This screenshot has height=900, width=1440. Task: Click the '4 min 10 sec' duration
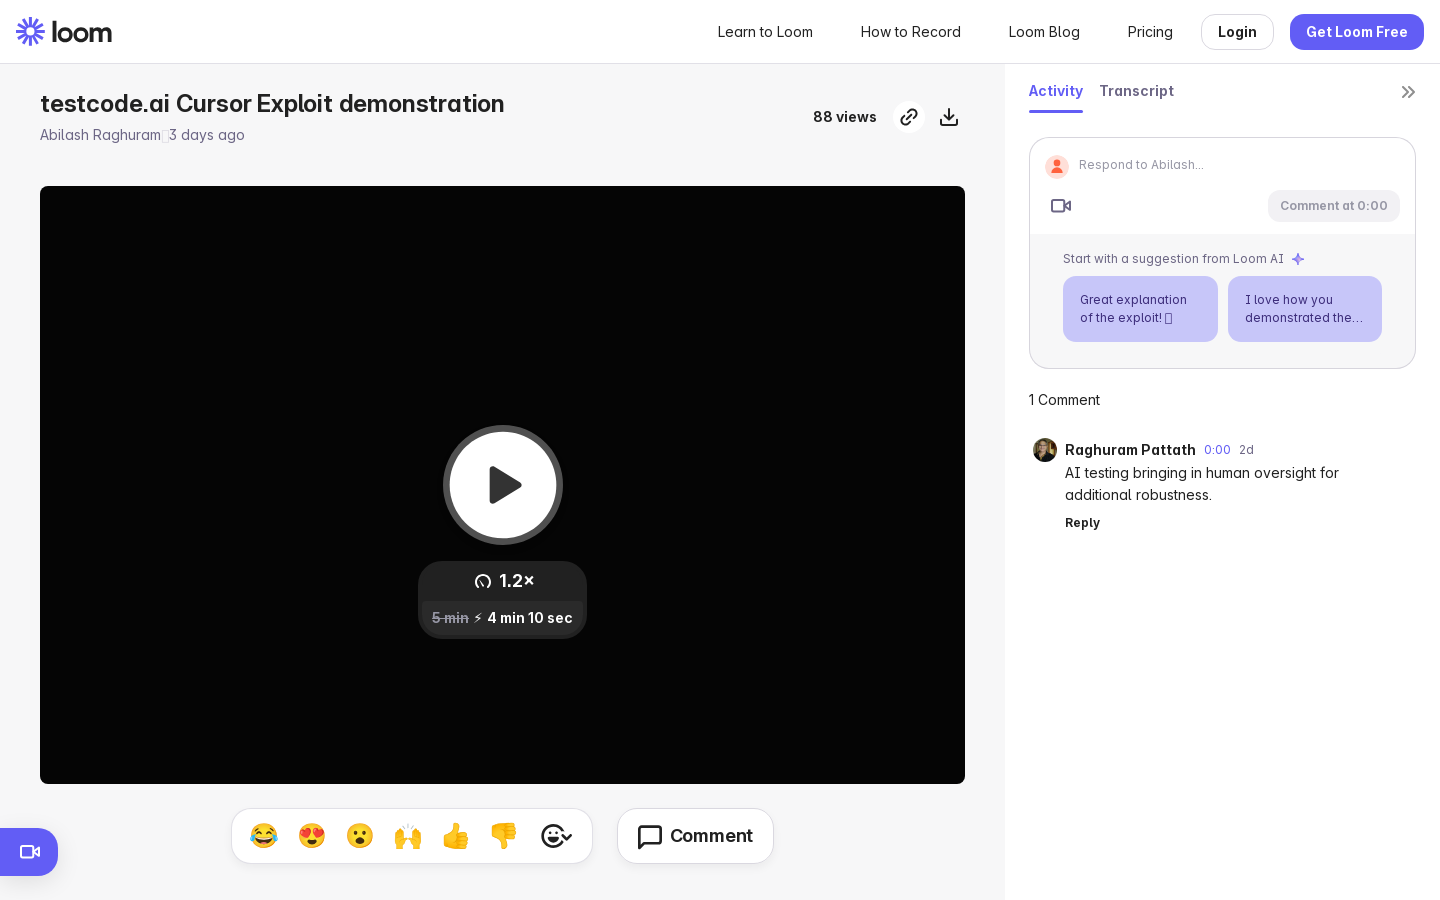click(x=530, y=618)
